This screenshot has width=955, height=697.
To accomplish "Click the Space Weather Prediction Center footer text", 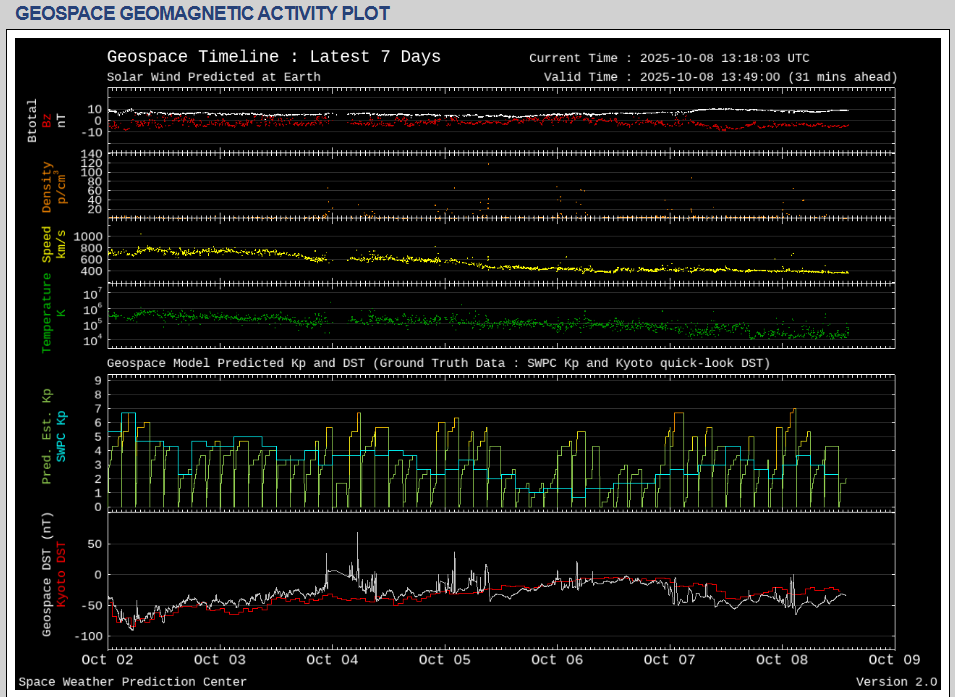I will point(132,682).
